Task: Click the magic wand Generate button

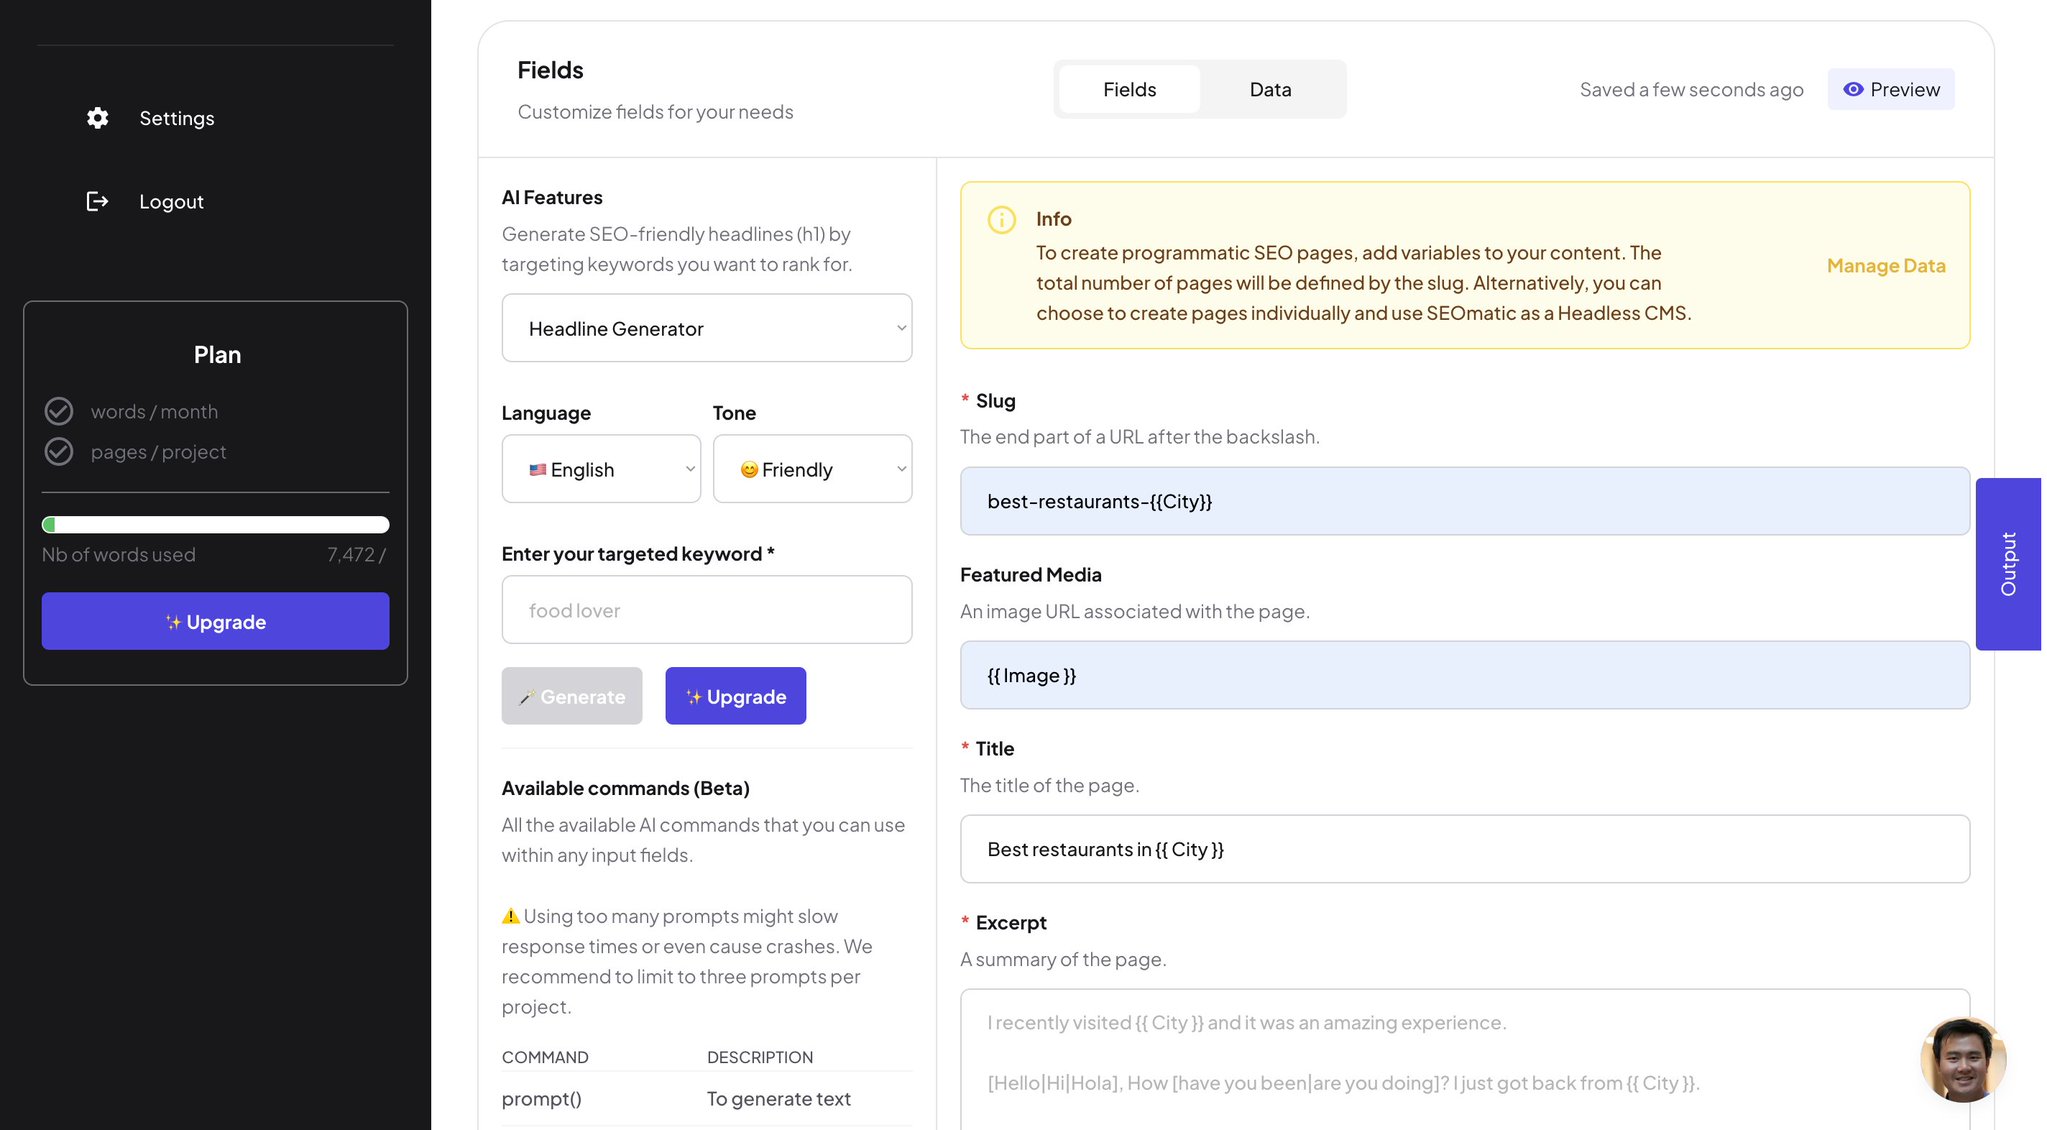Action: coord(572,696)
